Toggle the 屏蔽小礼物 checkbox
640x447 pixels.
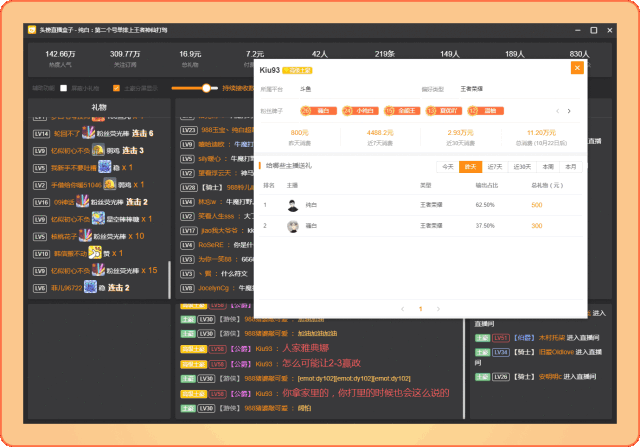coord(64,88)
